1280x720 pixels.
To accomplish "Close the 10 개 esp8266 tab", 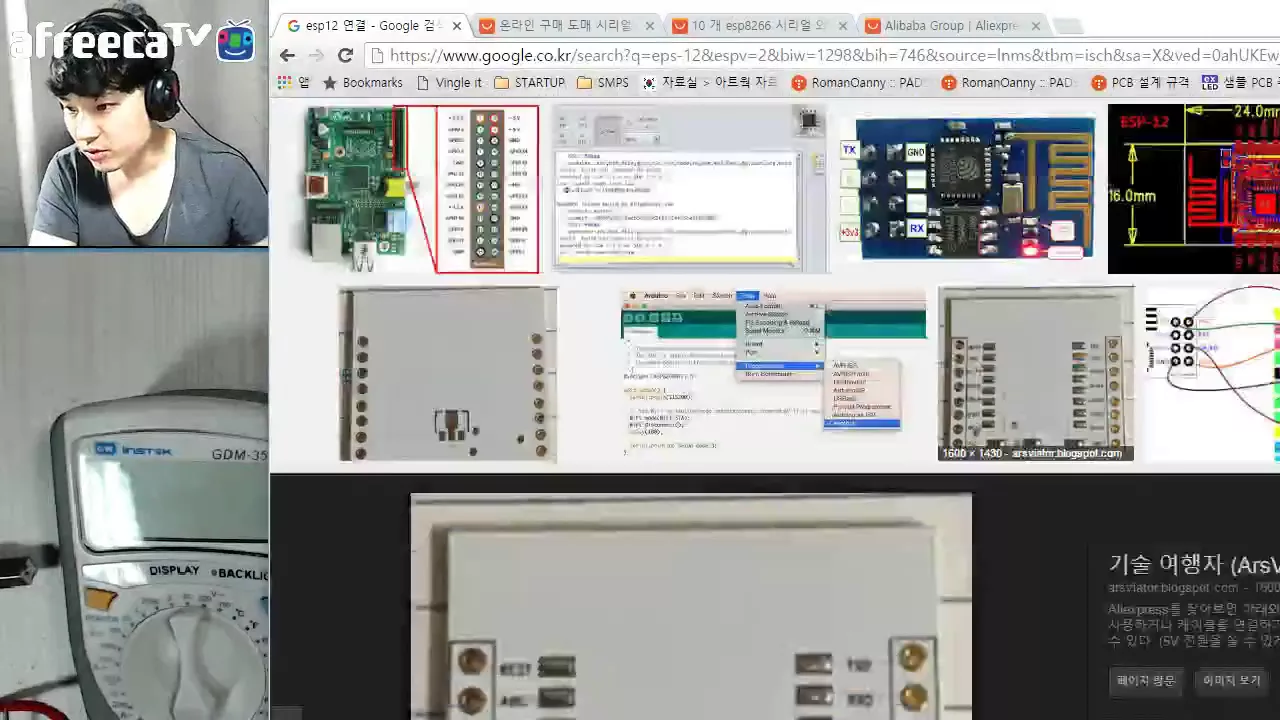I will pyautogui.click(x=843, y=25).
